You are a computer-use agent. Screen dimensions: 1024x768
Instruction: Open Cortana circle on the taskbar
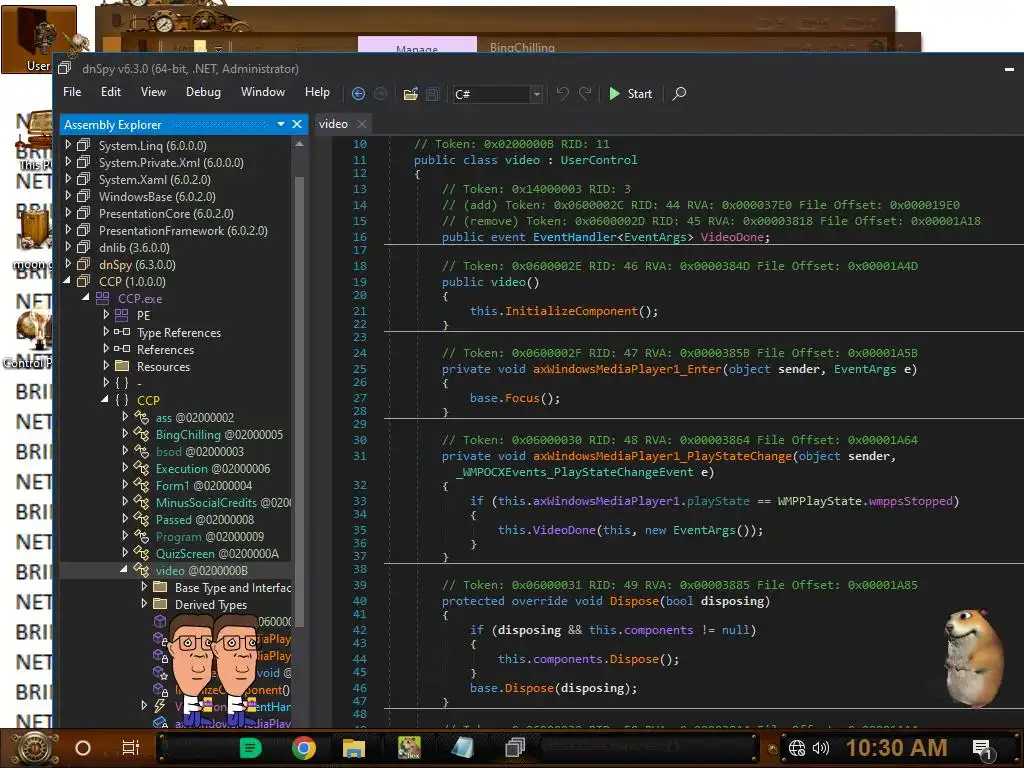pos(82,748)
